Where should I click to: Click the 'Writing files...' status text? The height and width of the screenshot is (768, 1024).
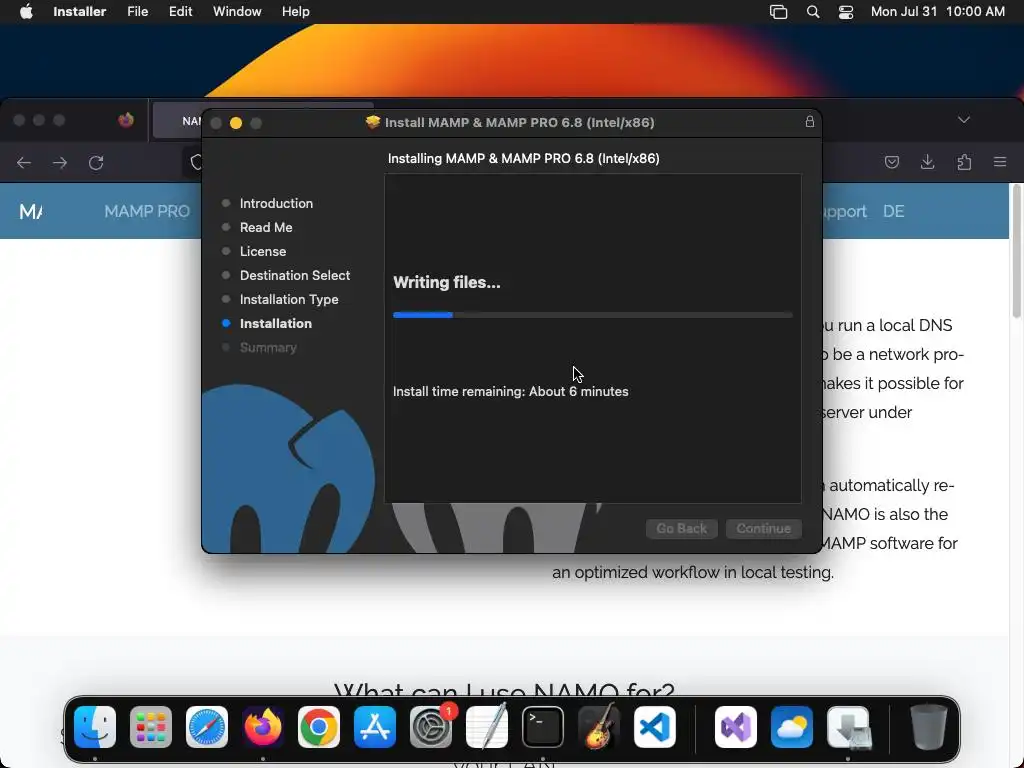click(447, 283)
